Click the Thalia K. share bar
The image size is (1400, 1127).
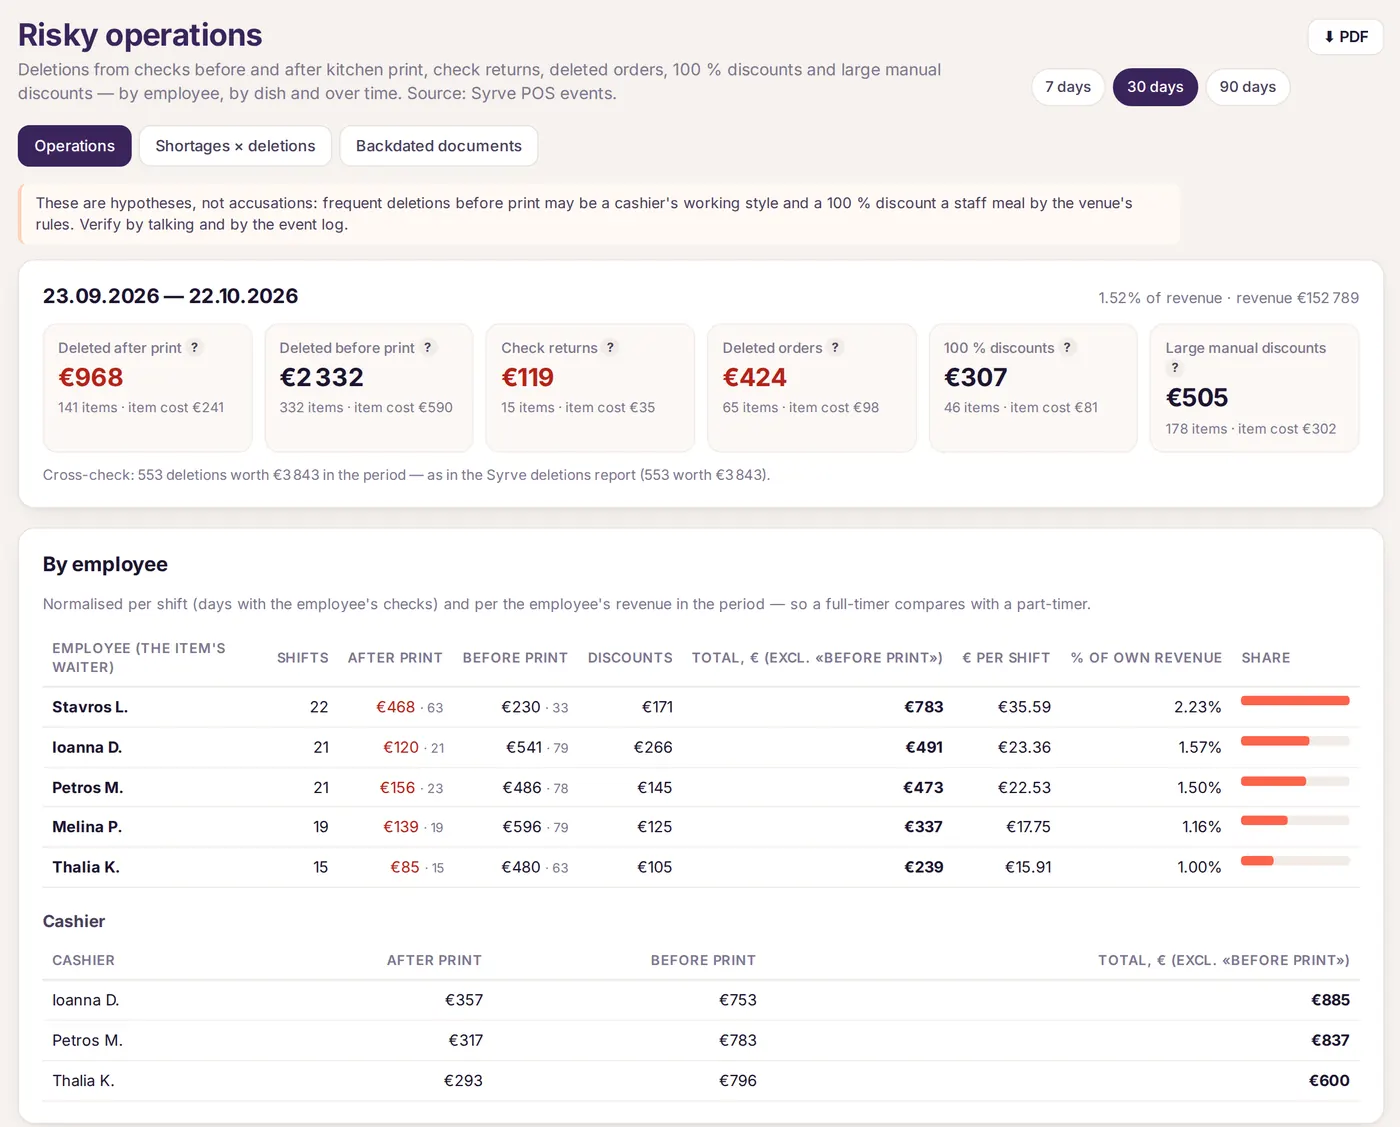coord(1295,861)
